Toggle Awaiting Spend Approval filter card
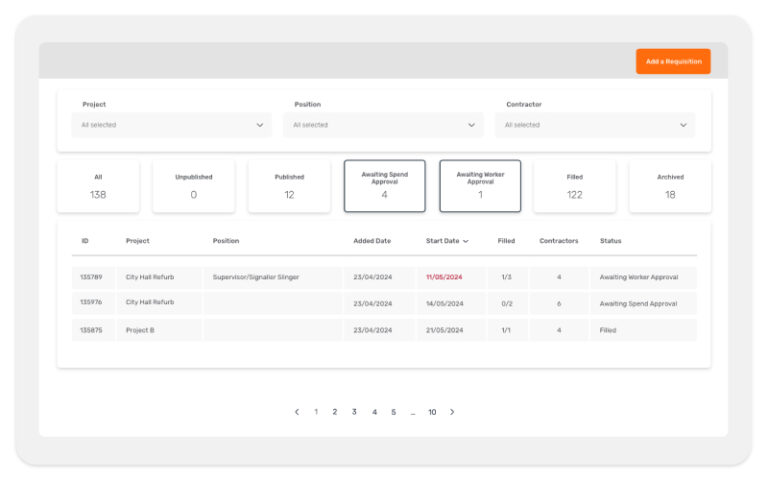 click(384, 186)
